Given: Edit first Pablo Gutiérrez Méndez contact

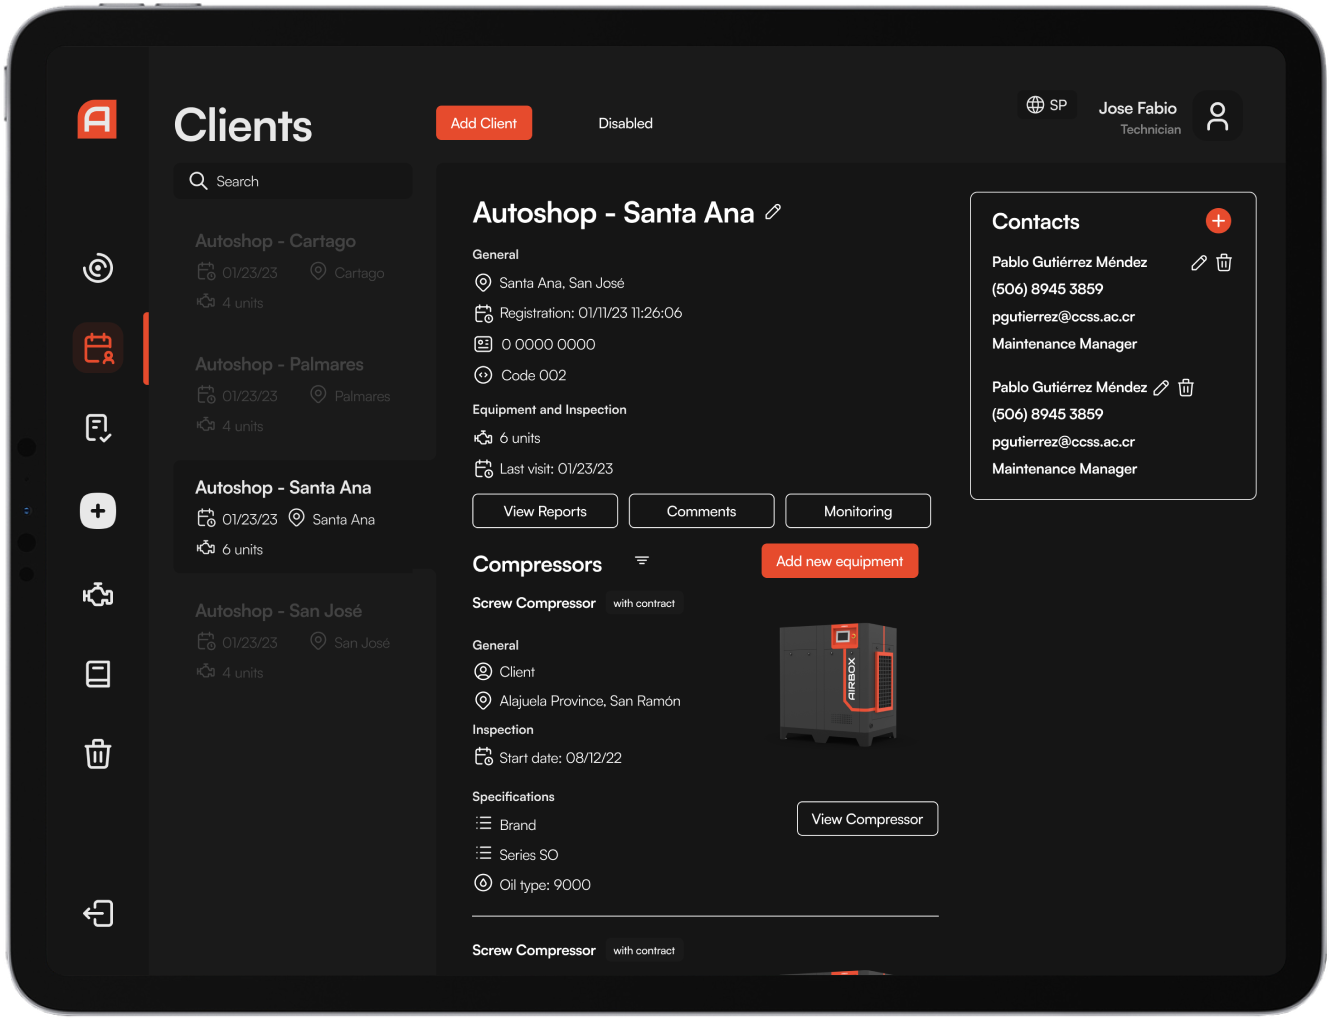Looking at the screenshot, I should [x=1199, y=263].
